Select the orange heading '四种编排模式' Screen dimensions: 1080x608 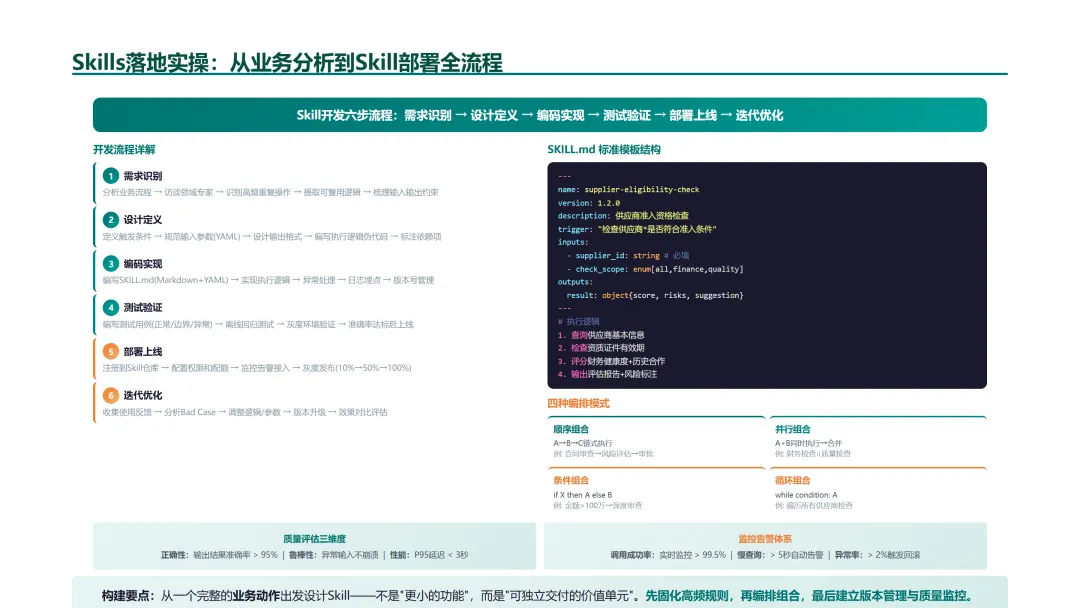578,403
